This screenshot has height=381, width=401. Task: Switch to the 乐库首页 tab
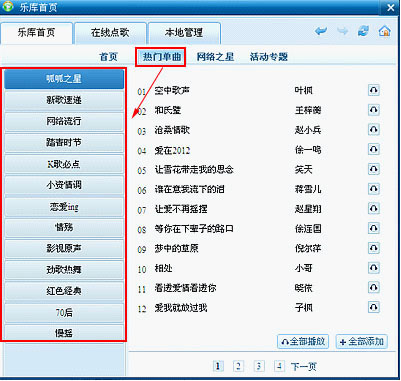coord(36,33)
